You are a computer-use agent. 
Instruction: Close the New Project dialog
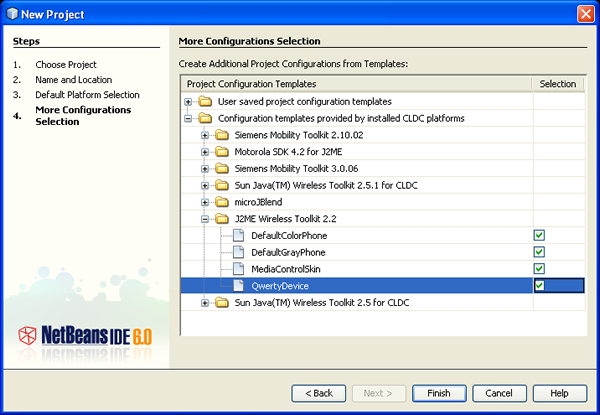585,14
